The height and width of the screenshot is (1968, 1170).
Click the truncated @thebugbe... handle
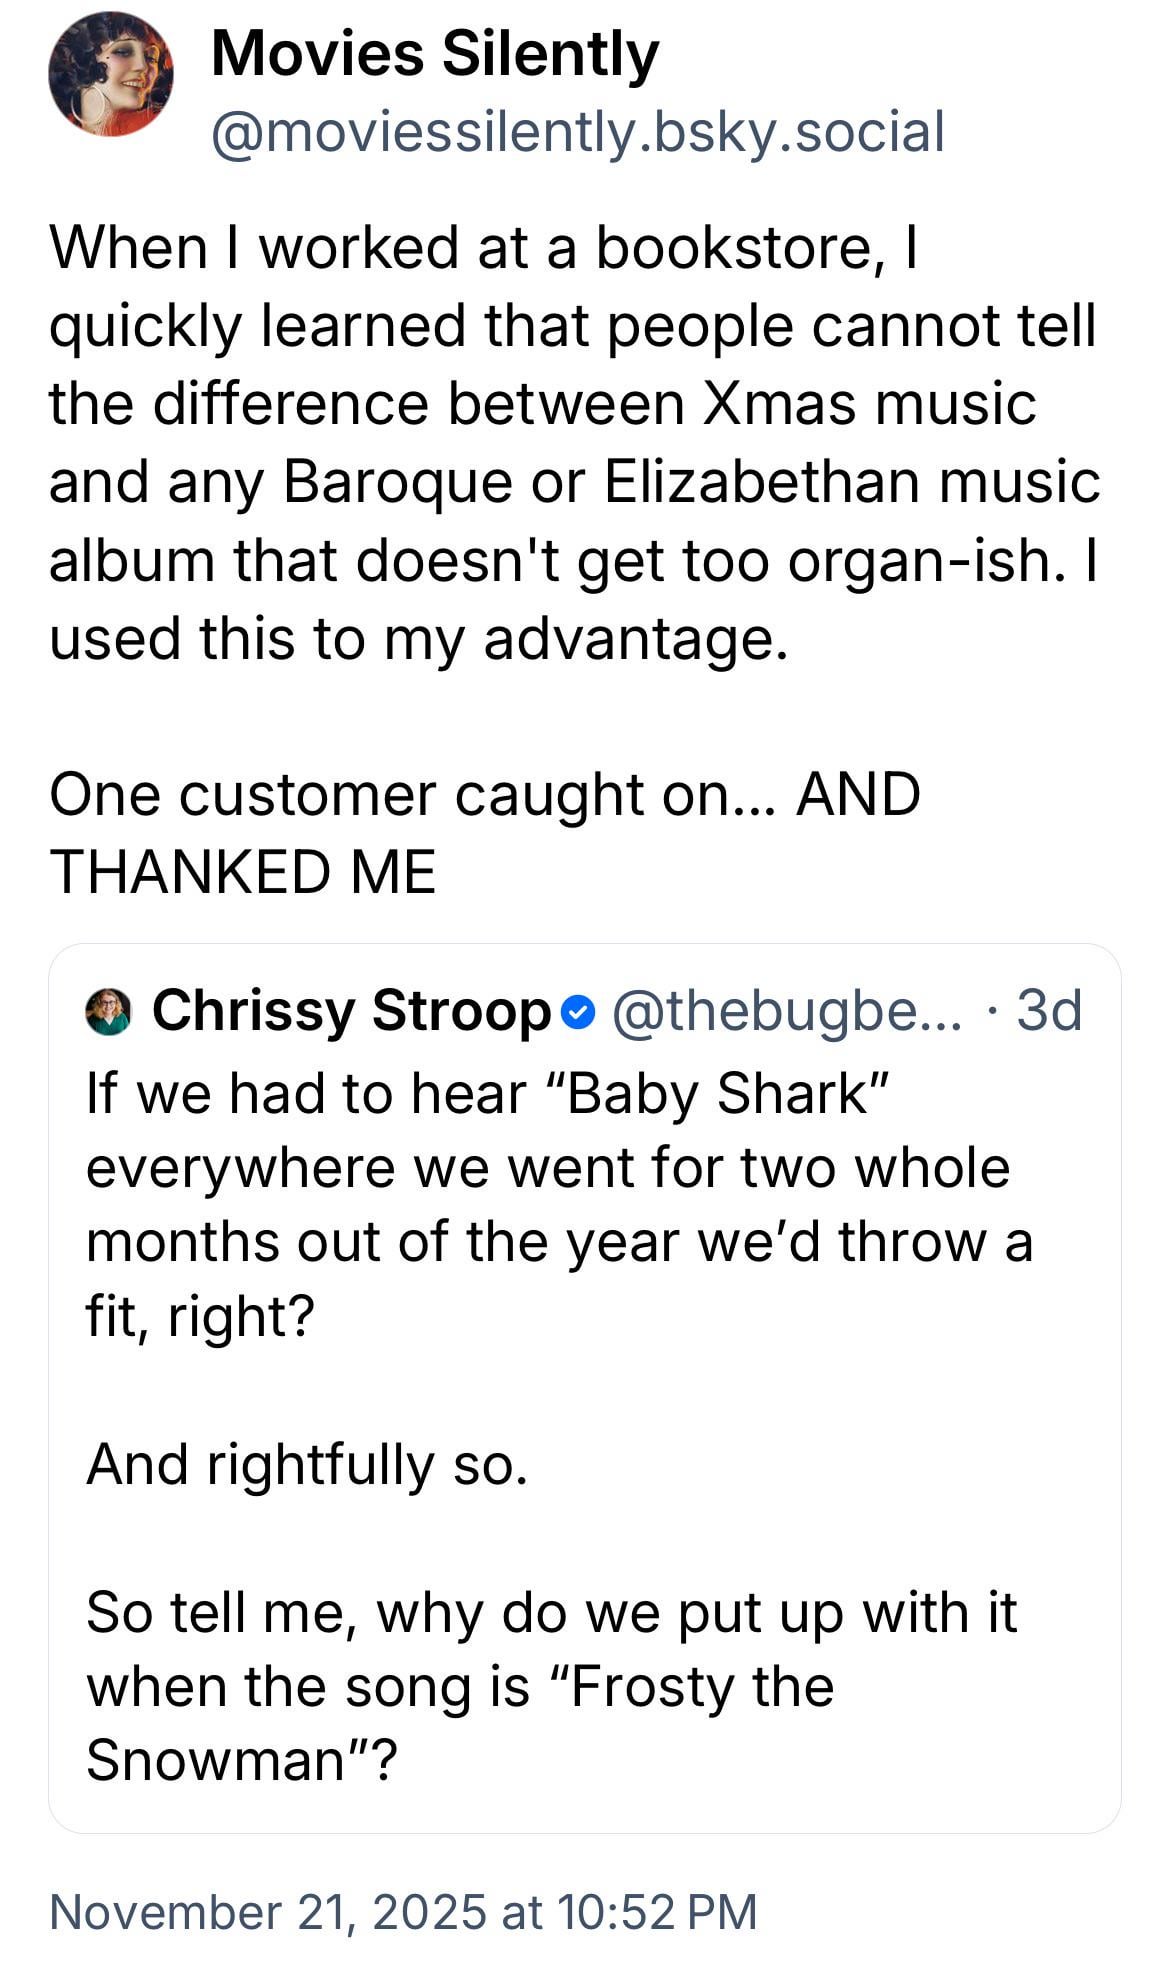(786, 1011)
